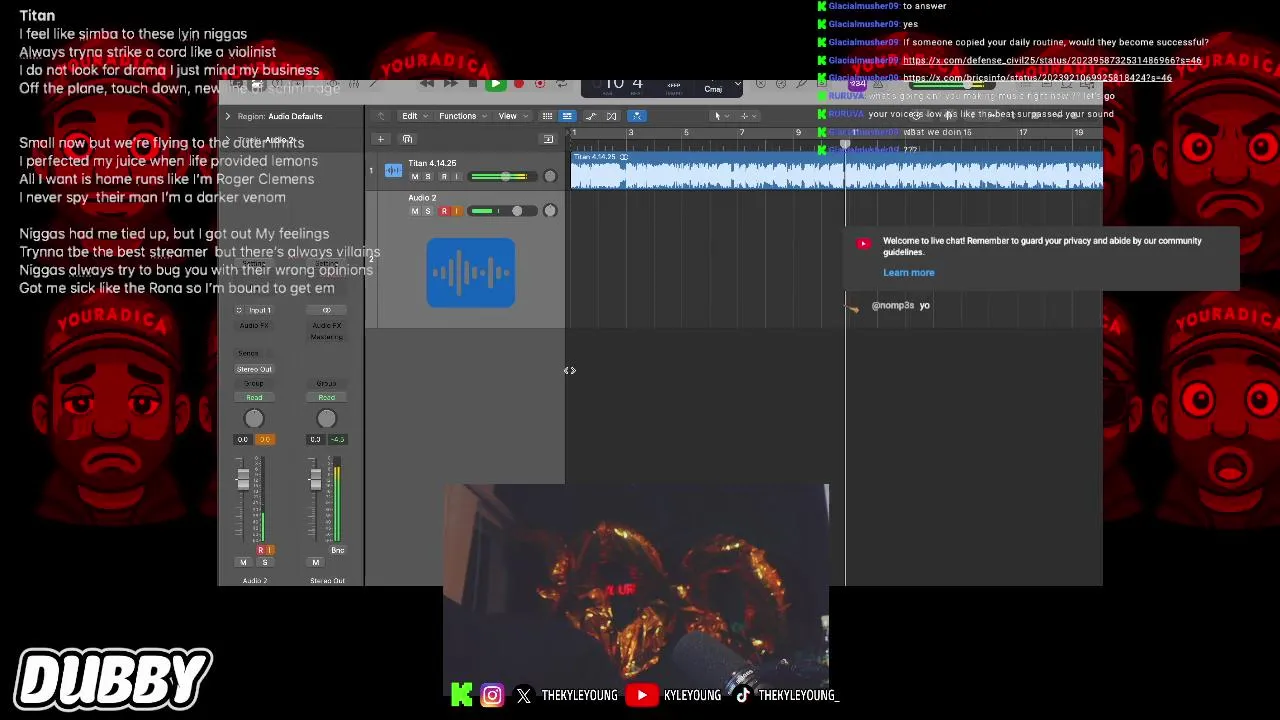
Task: Record-enable the Titan 4.14.25 track
Action: tap(443, 177)
